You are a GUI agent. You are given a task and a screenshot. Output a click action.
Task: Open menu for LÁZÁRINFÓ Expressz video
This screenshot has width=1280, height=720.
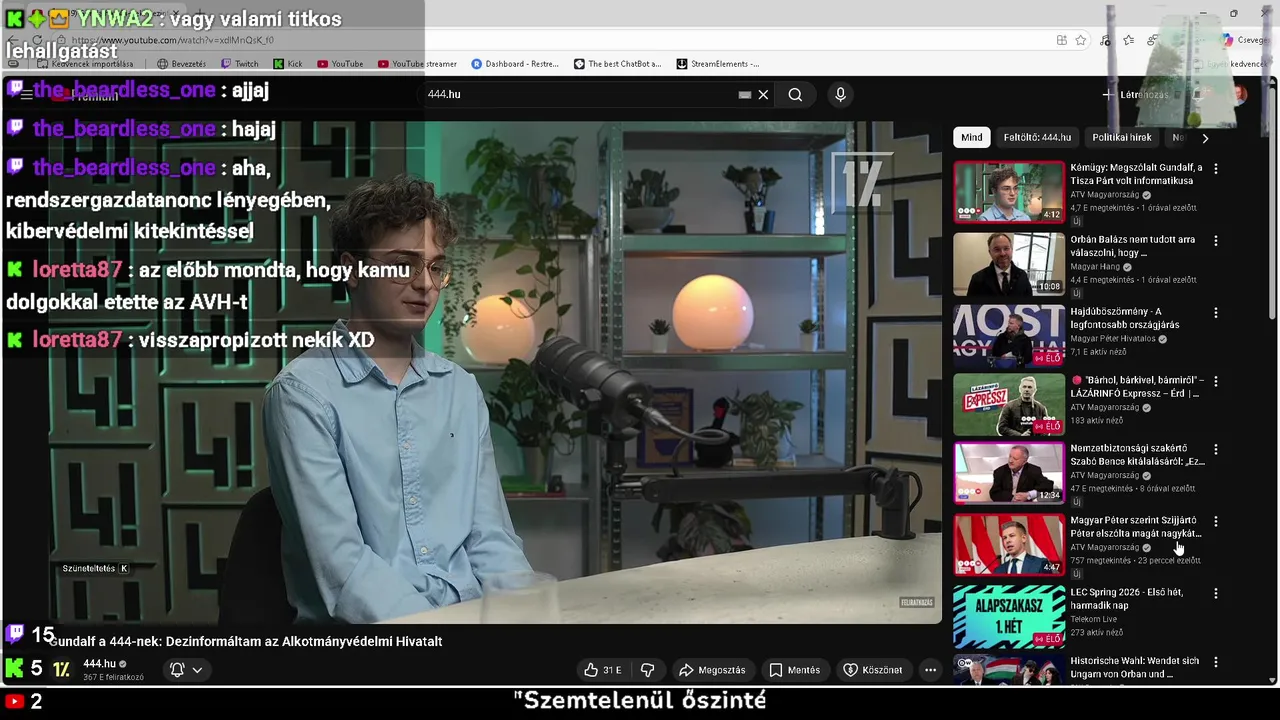(1216, 381)
